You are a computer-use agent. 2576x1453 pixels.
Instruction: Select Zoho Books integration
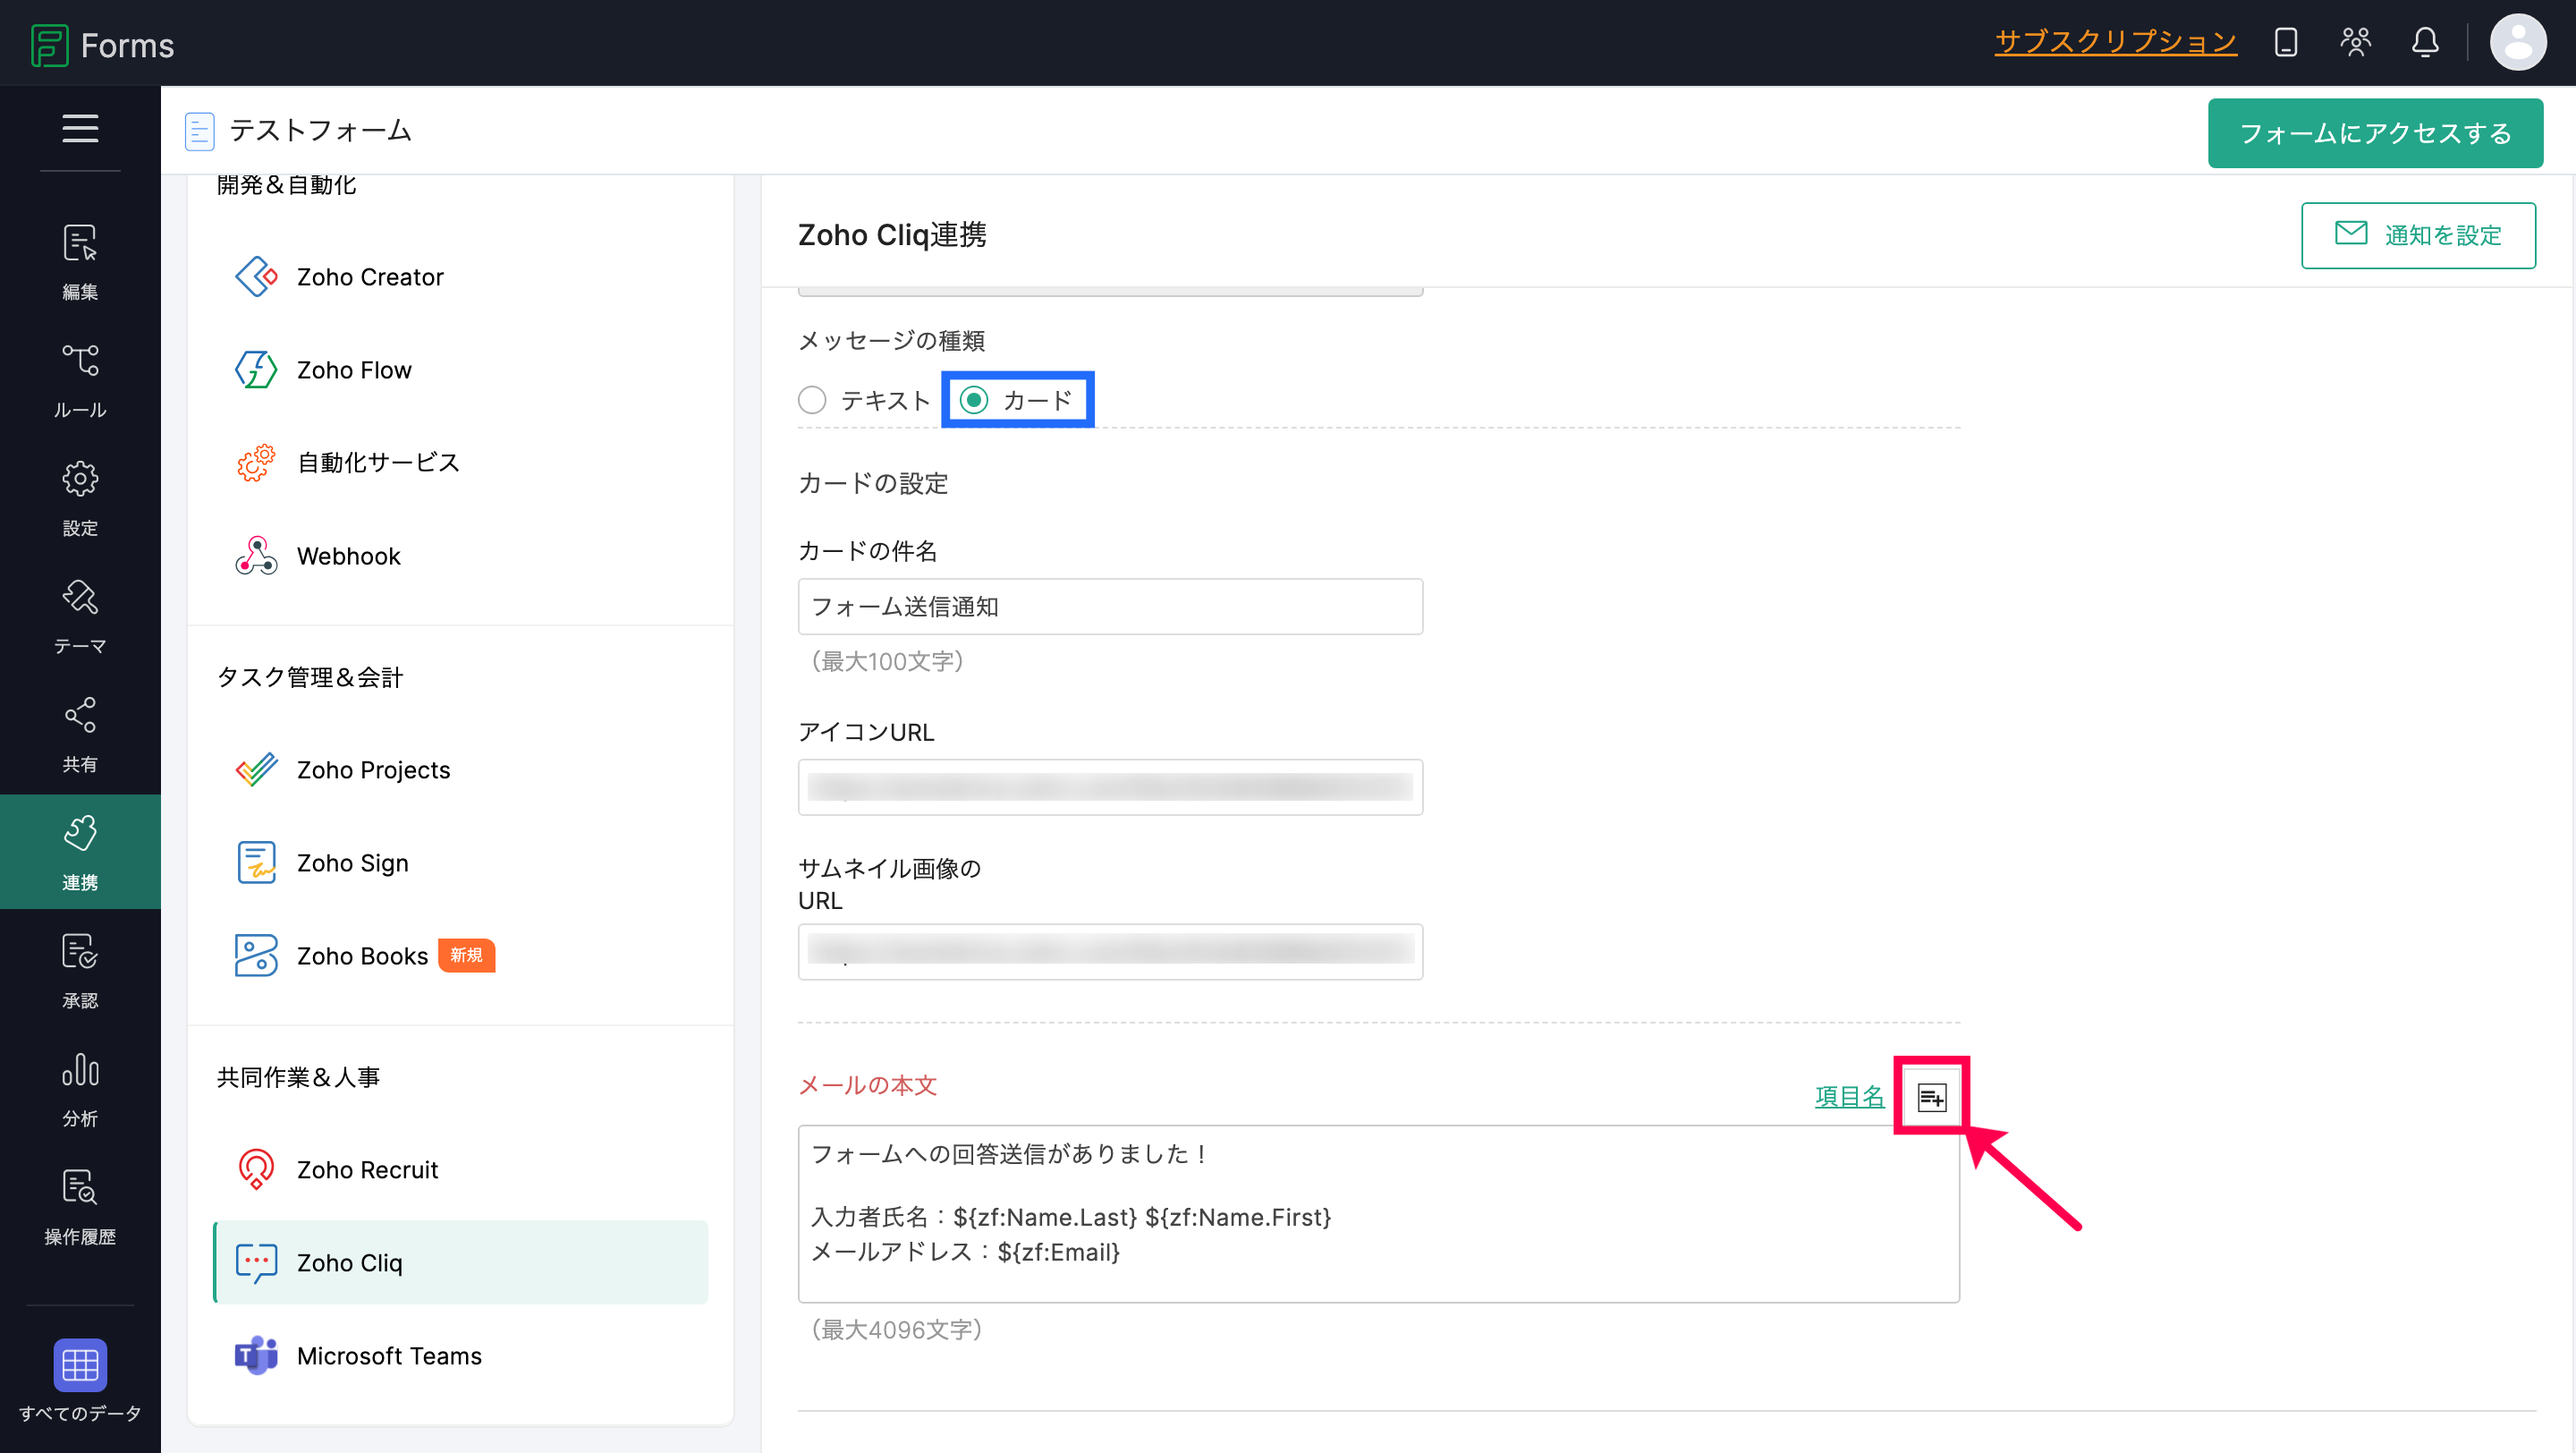click(x=461, y=956)
